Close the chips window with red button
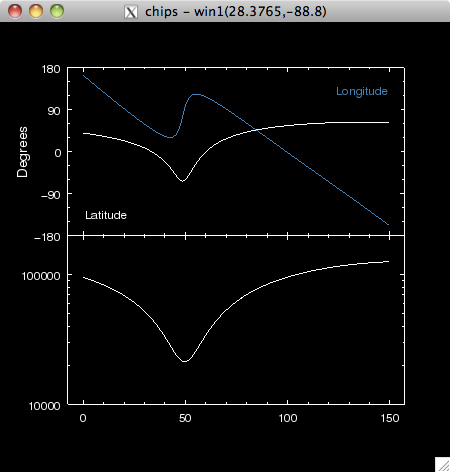The width and height of the screenshot is (450, 472). point(15,11)
